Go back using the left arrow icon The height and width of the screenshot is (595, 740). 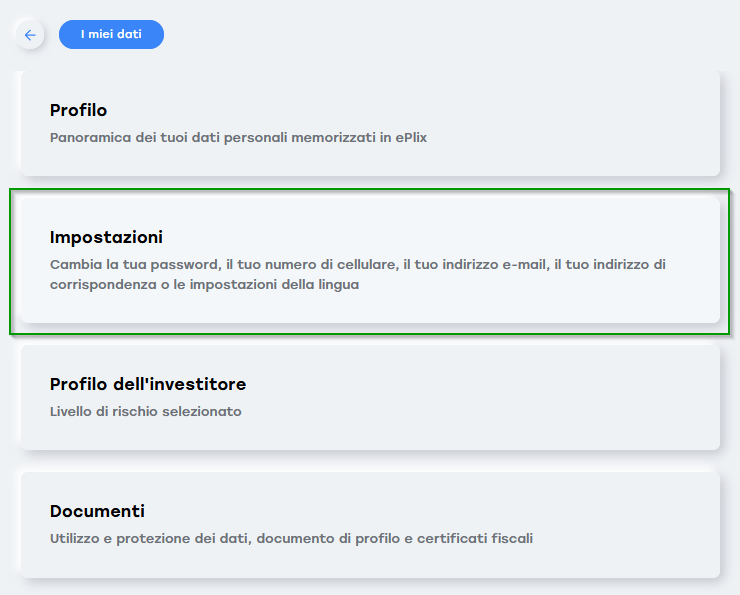[30, 34]
